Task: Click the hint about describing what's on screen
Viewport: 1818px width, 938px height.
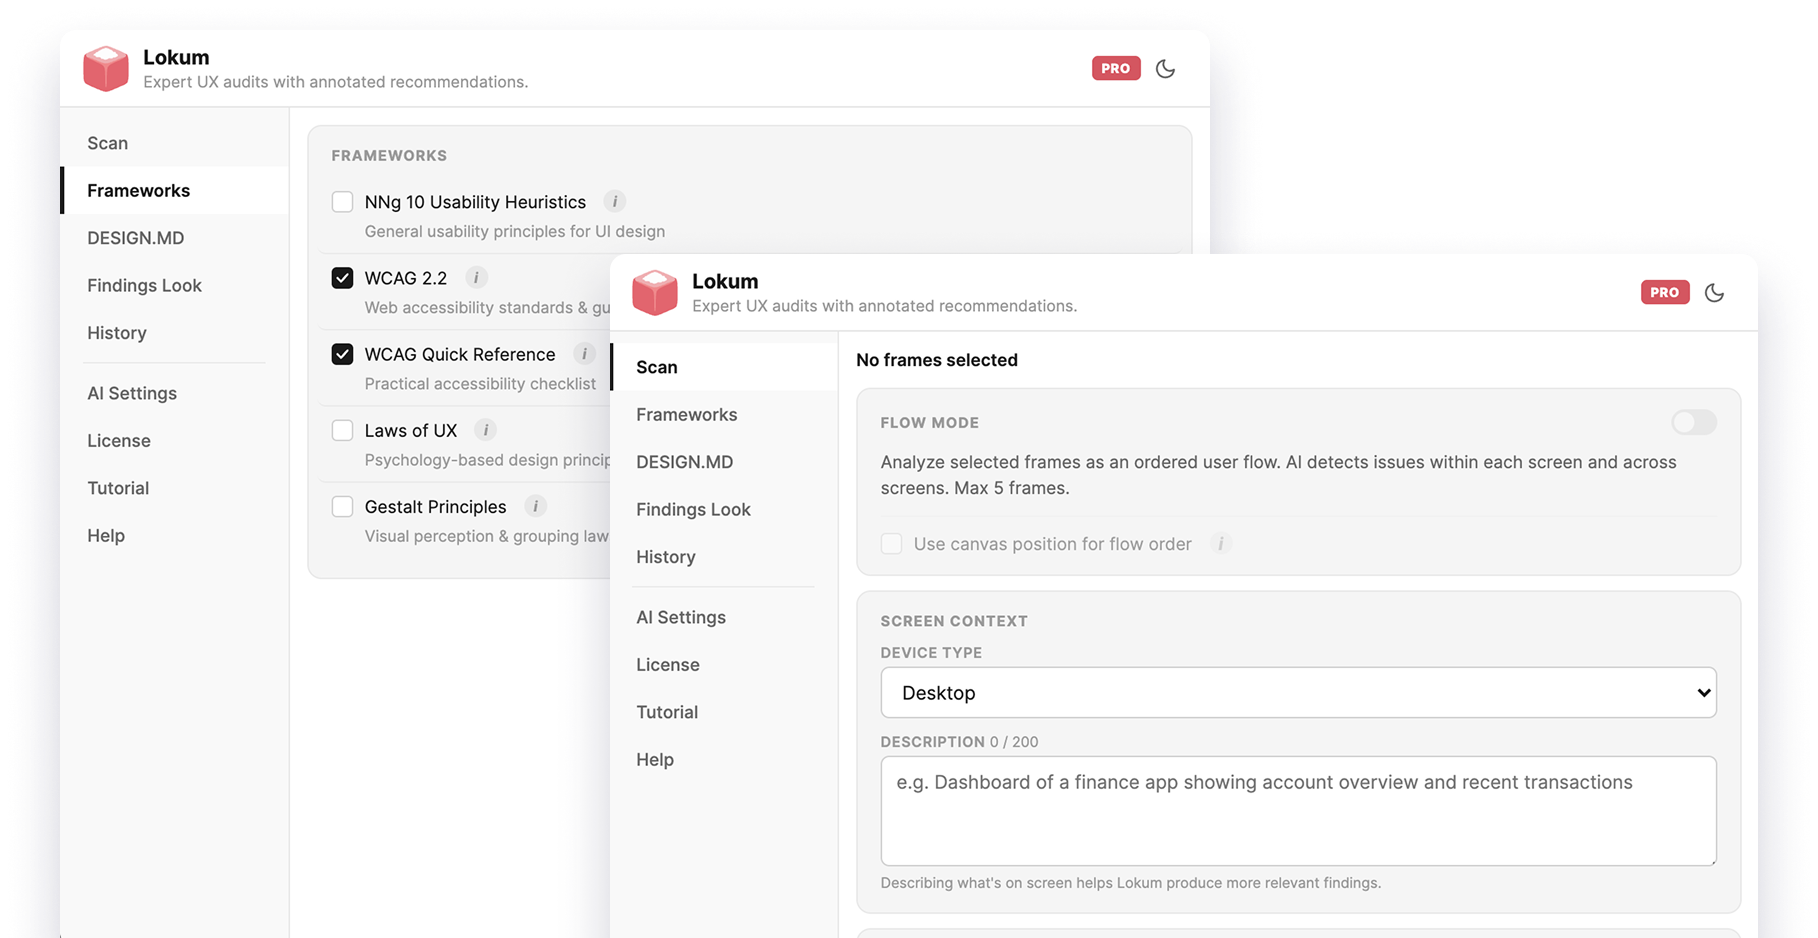Action: tap(1130, 883)
